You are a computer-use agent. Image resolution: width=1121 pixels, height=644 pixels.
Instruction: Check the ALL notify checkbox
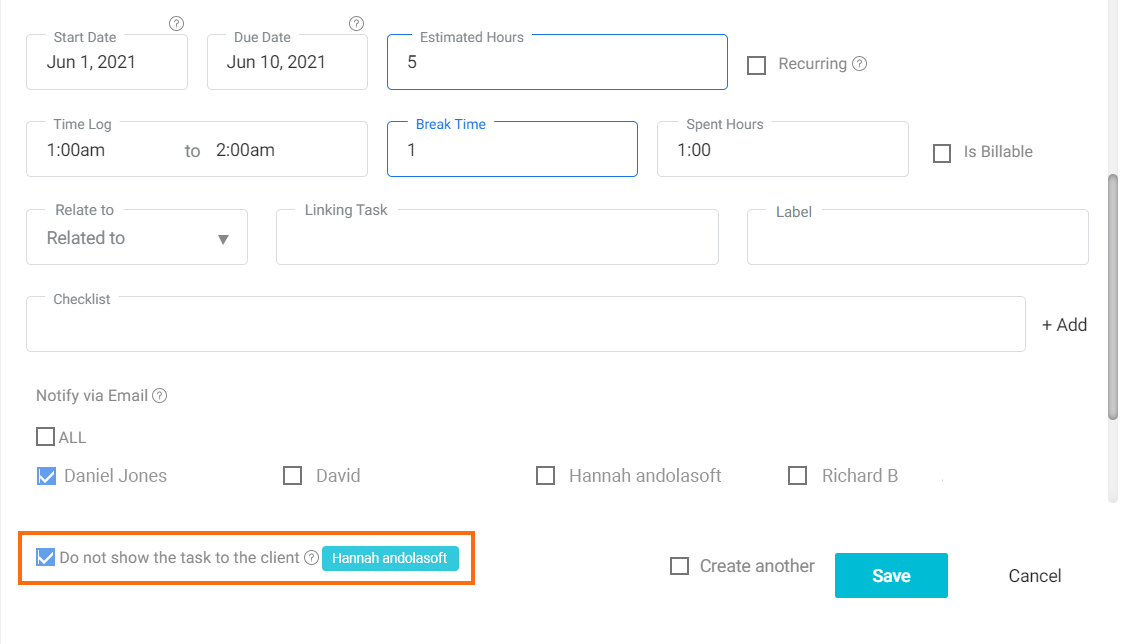point(45,437)
